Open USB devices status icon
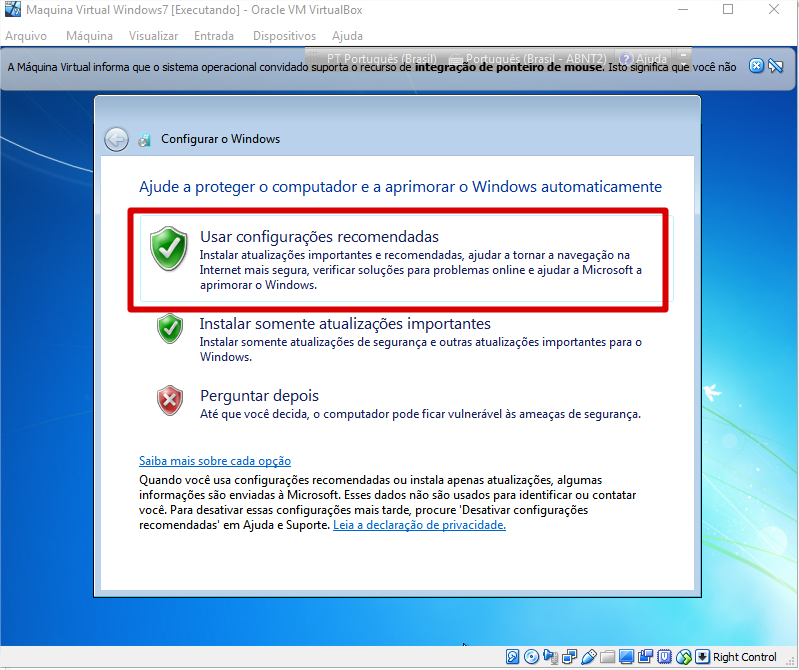The height and width of the screenshot is (670, 799). click(588, 657)
